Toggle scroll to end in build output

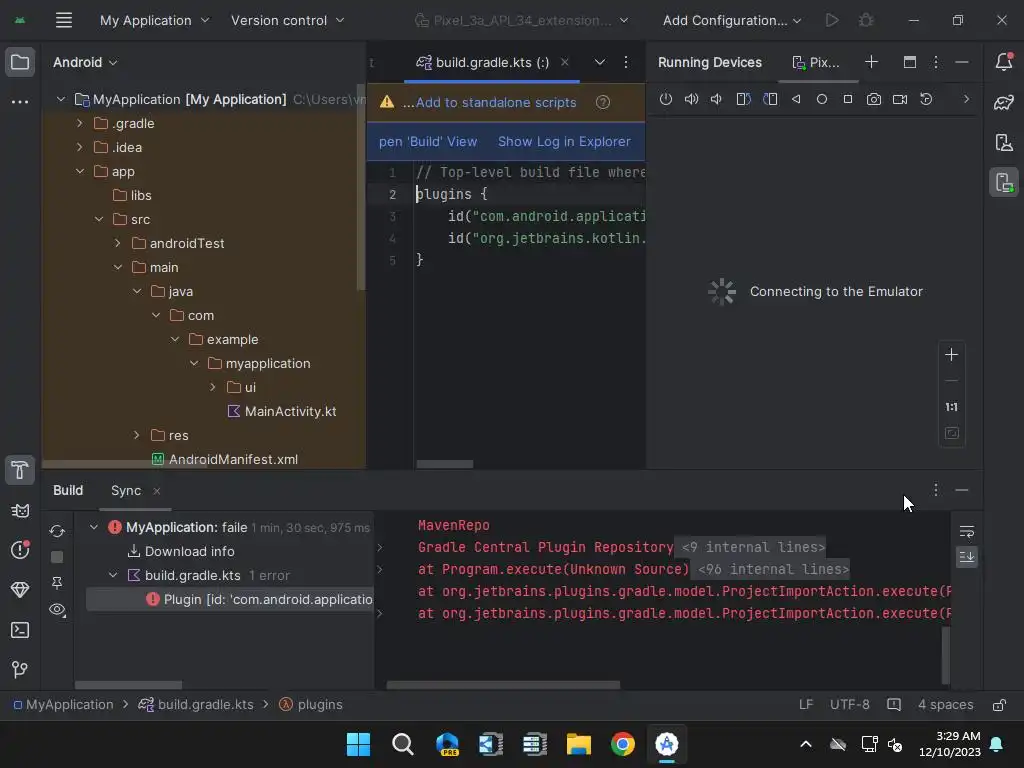pos(967,557)
